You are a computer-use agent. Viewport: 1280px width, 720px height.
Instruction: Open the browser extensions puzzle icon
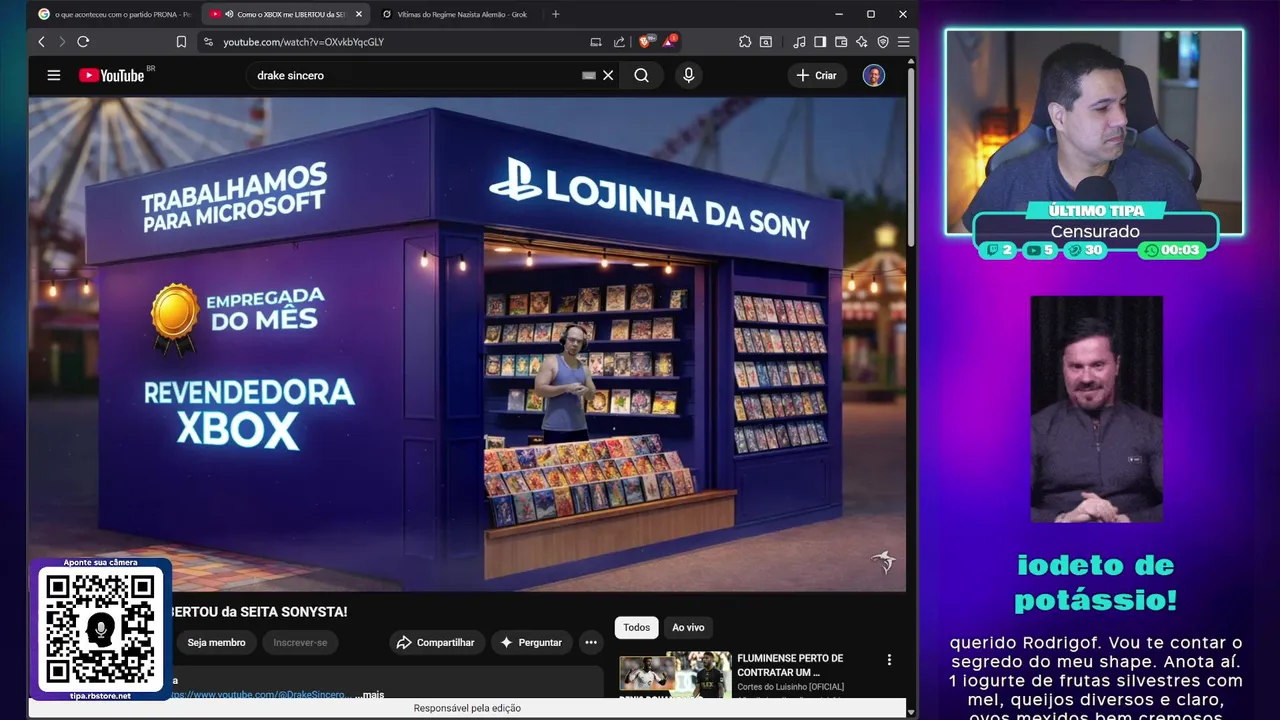pos(745,41)
